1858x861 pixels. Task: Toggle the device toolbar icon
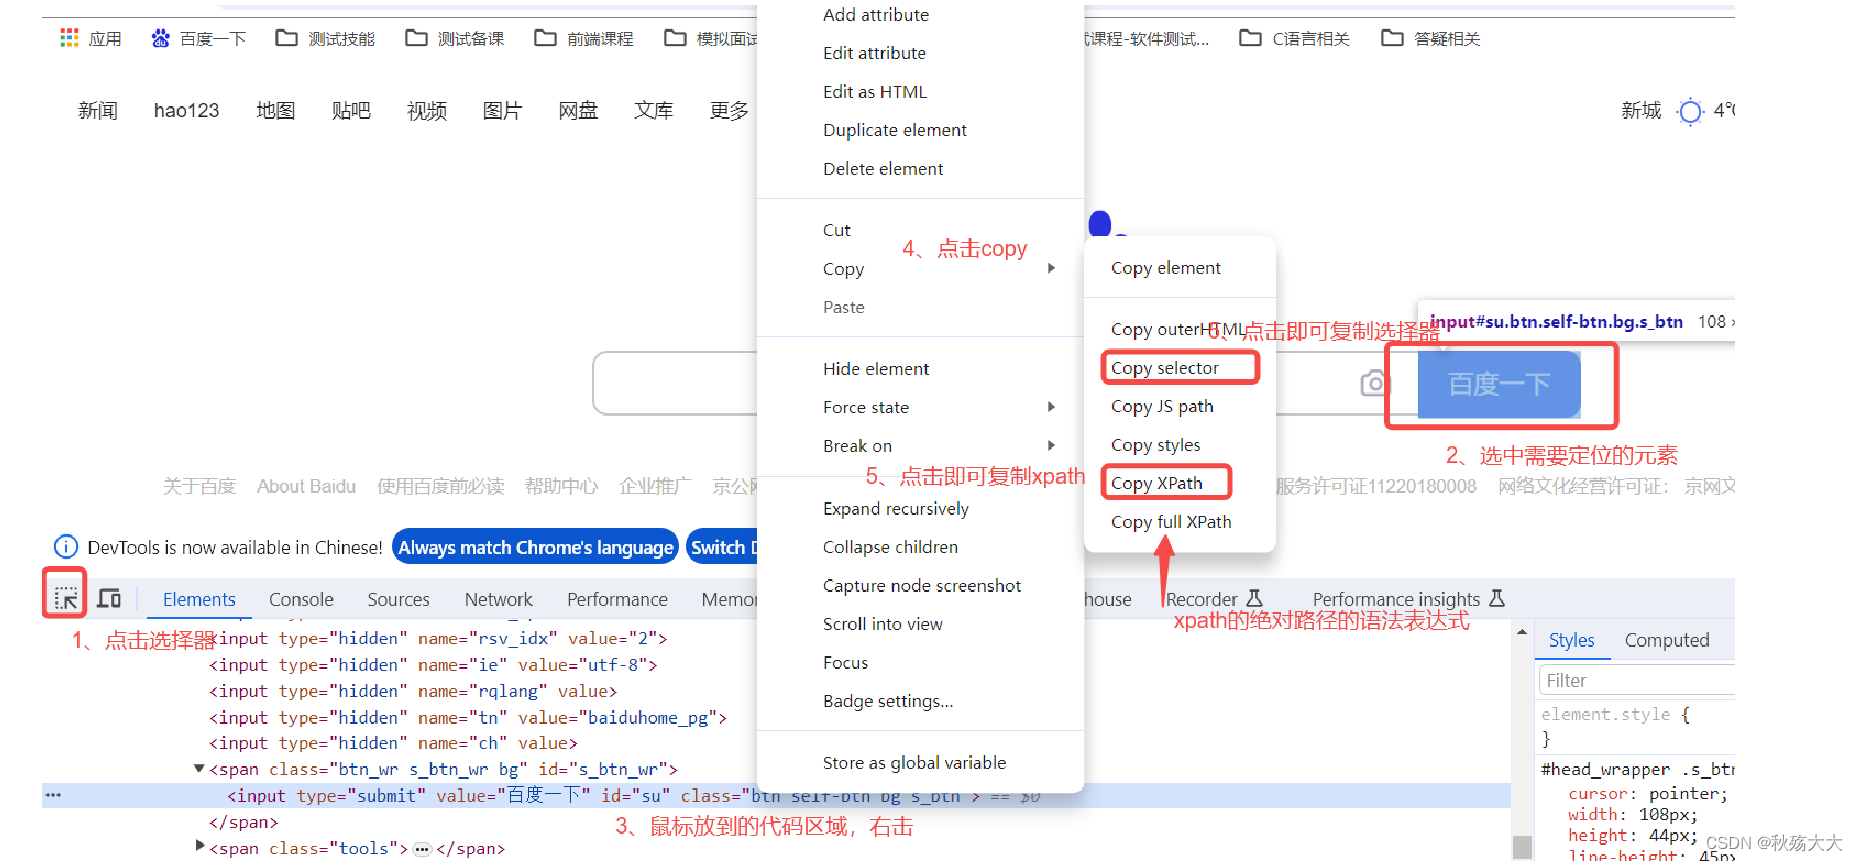[109, 598]
